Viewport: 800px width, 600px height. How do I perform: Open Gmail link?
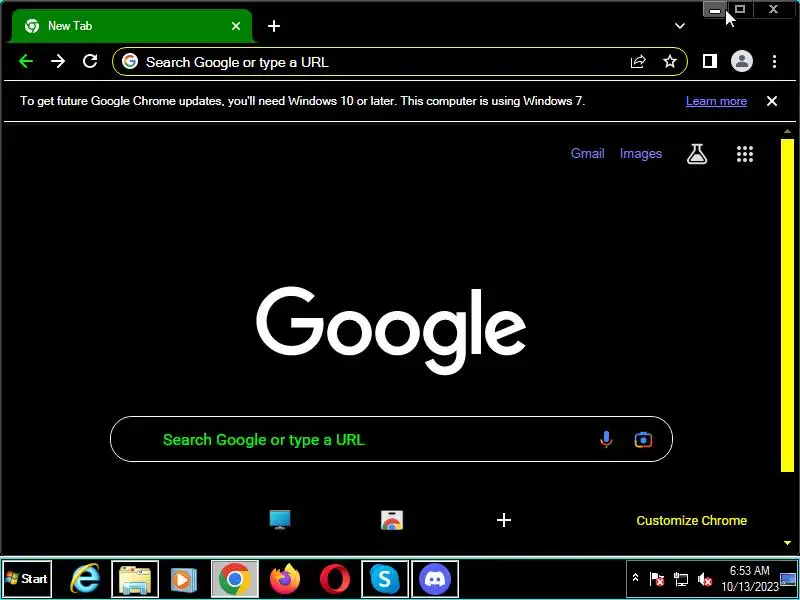pyautogui.click(x=587, y=154)
